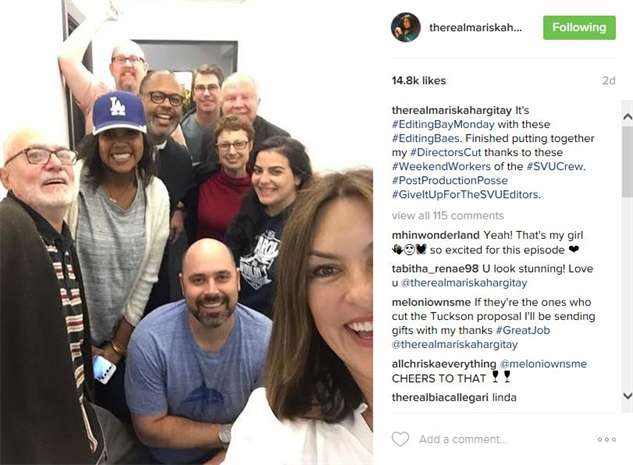
Task: Open the #SVUCrew hashtag link
Action: tap(555, 166)
